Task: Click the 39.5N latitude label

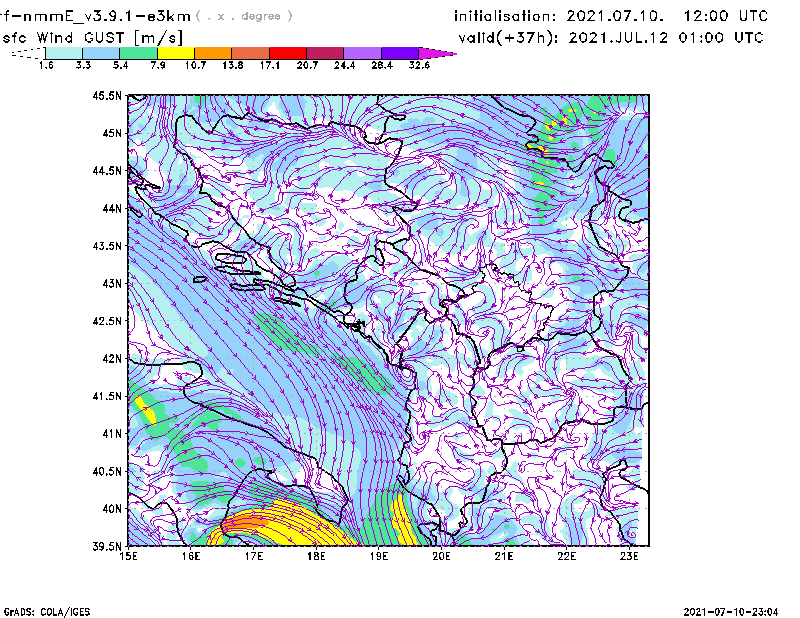Action: pyautogui.click(x=107, y=547)
